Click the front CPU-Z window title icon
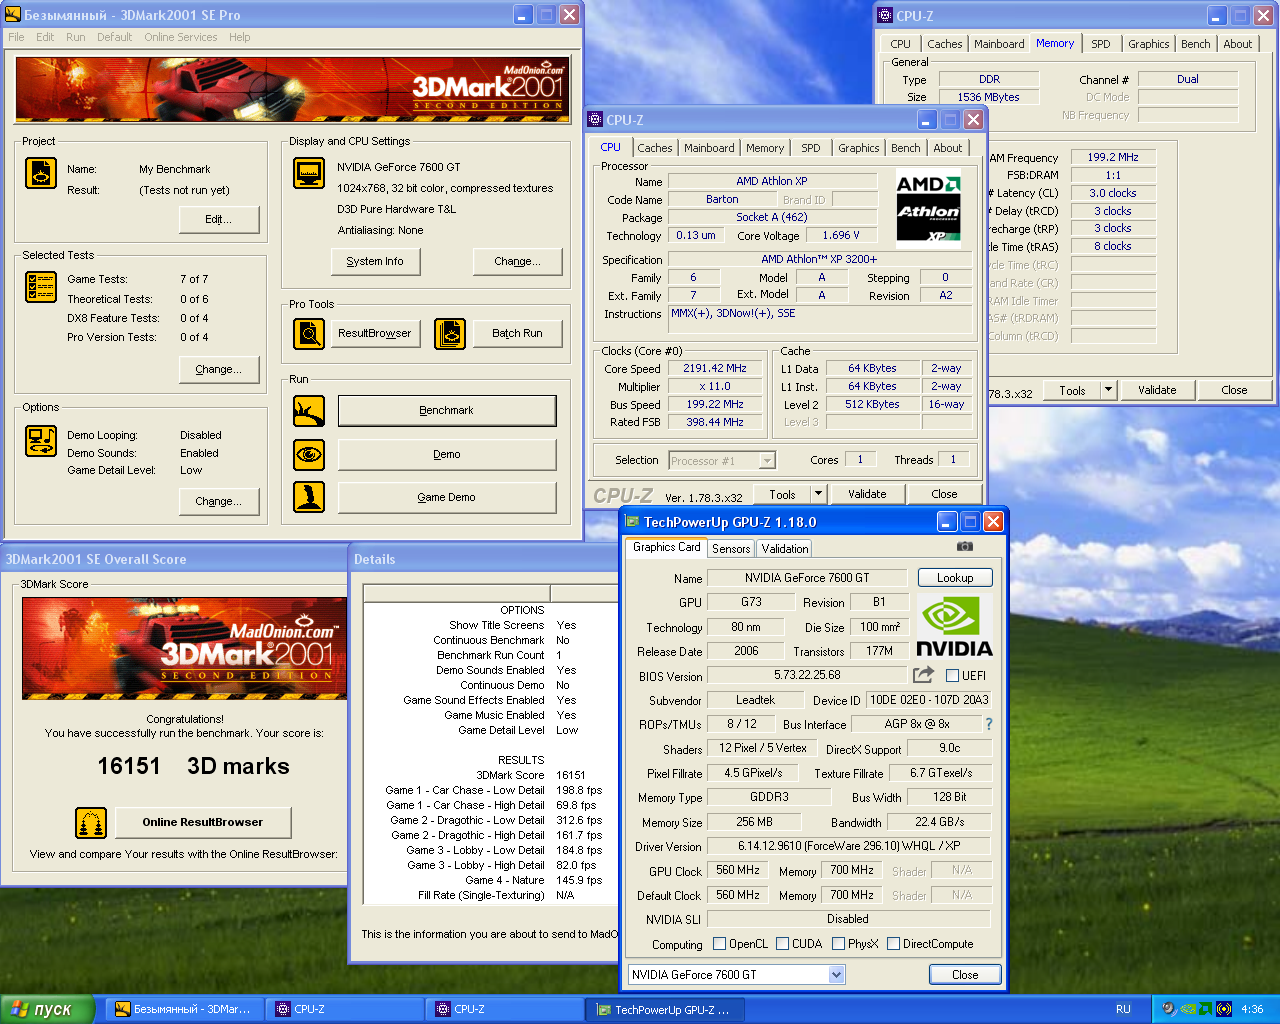 pyautogui.click(x=595, y=120)
